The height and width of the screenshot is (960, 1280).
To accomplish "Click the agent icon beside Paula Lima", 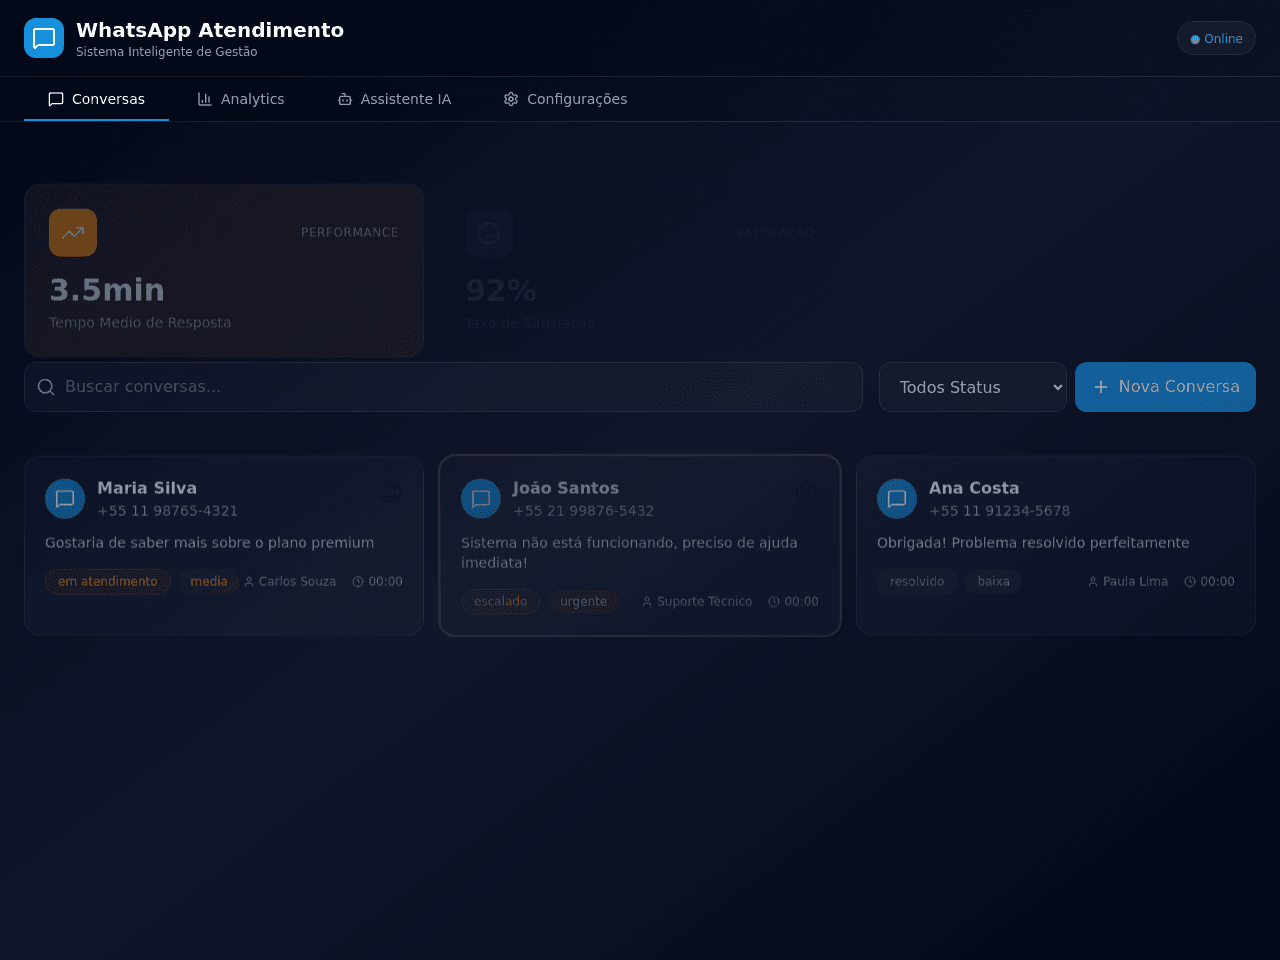I will pyautogui.click(x=1093, y=582).
